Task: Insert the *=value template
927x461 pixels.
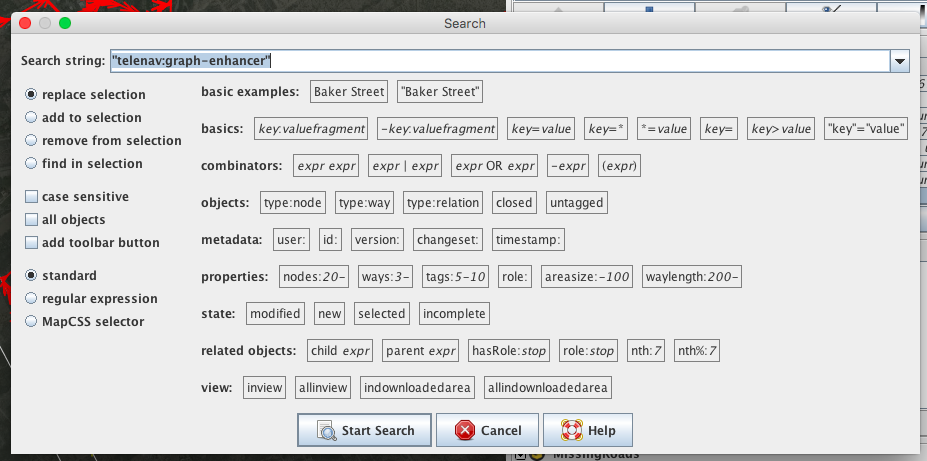Action: click(664, 129)
